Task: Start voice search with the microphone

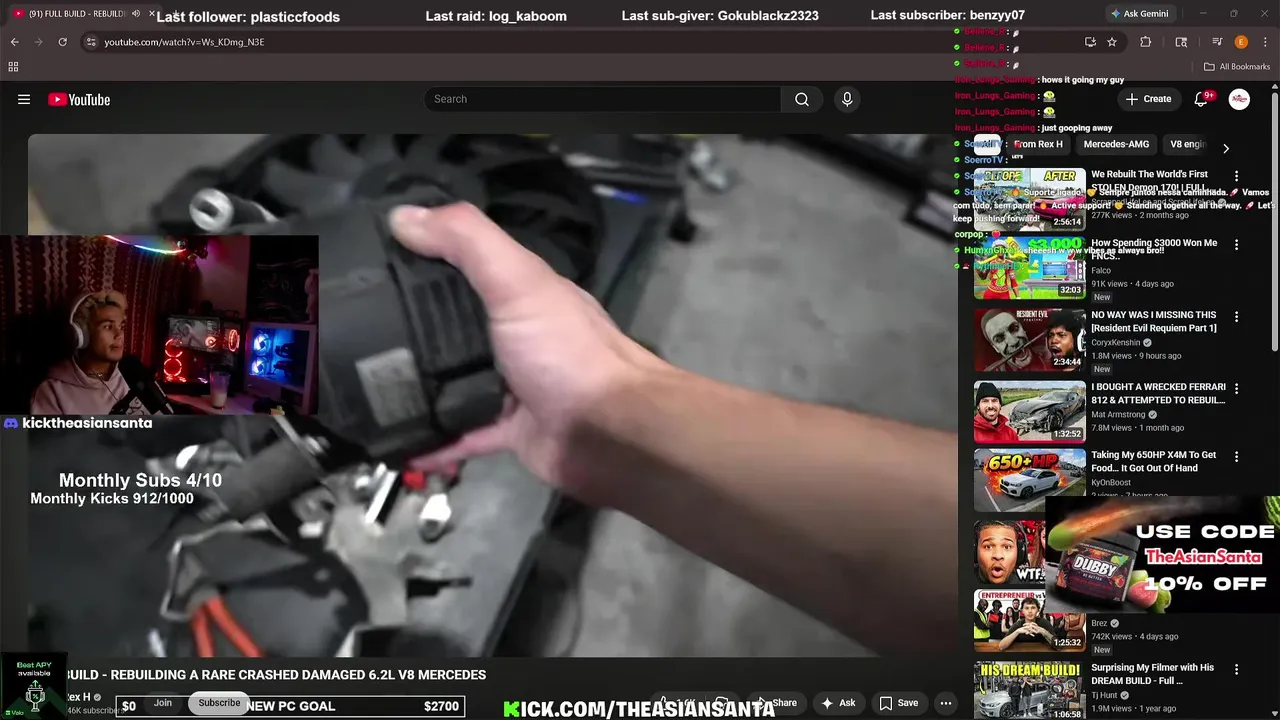Action: point(847,99)
